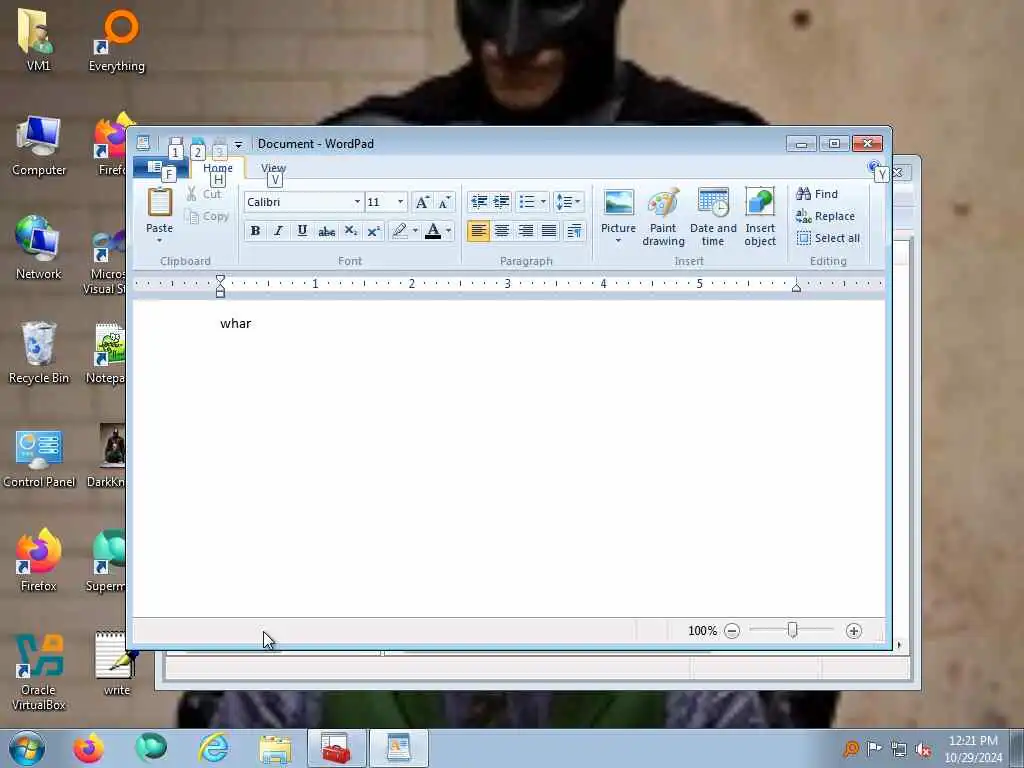Toggle Strikethrough formatting
Image resolution: width=1024 pixels, height=768 pixels.
tap(327, 231)
